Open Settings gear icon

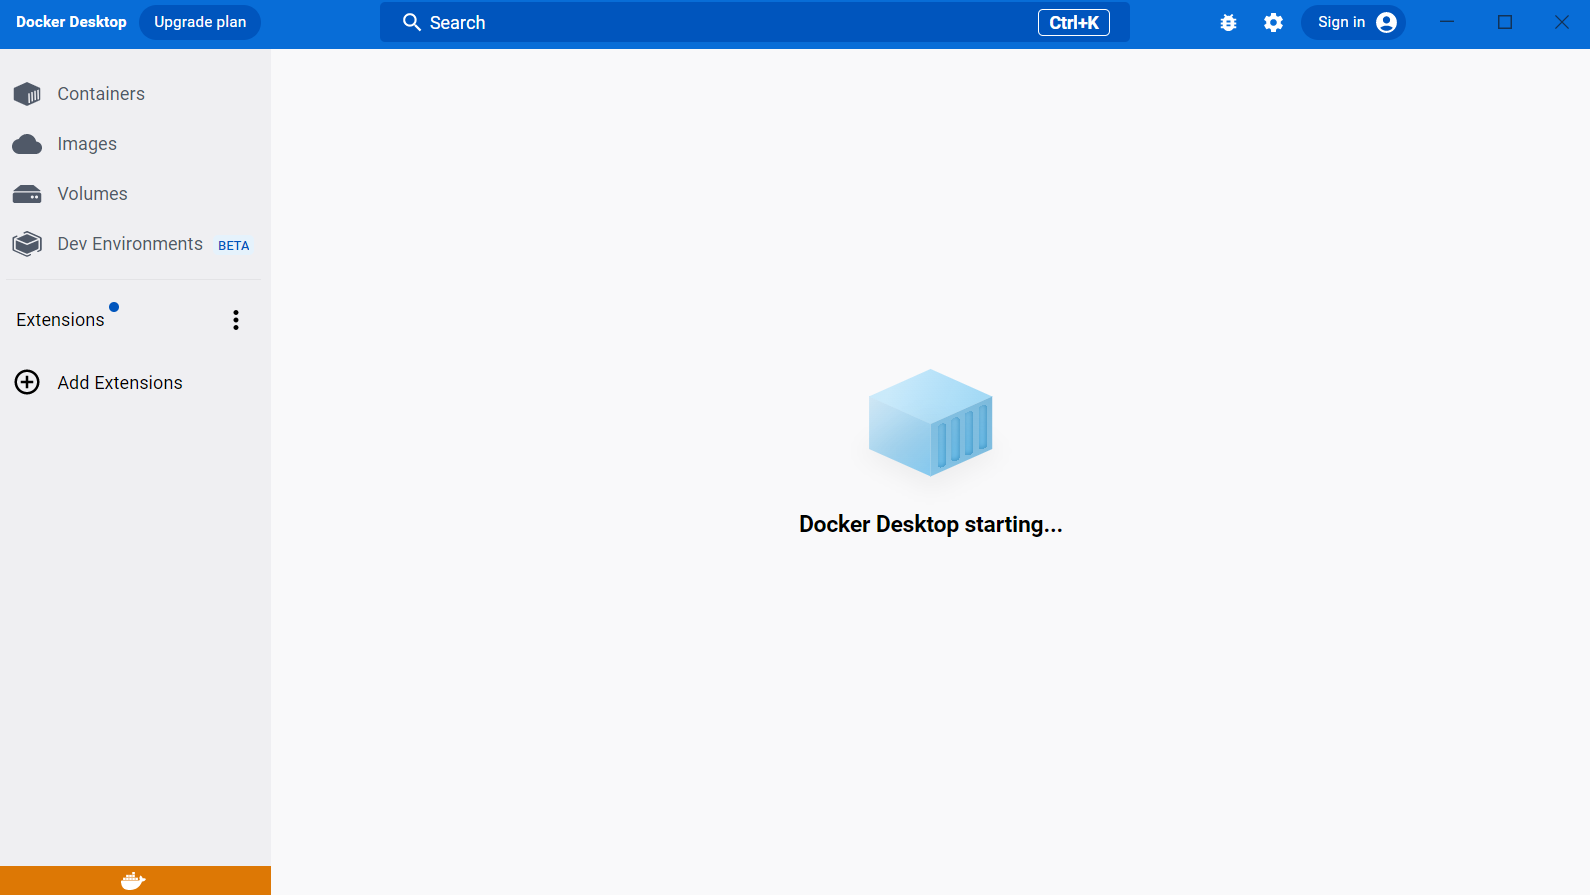(1273, 22)
